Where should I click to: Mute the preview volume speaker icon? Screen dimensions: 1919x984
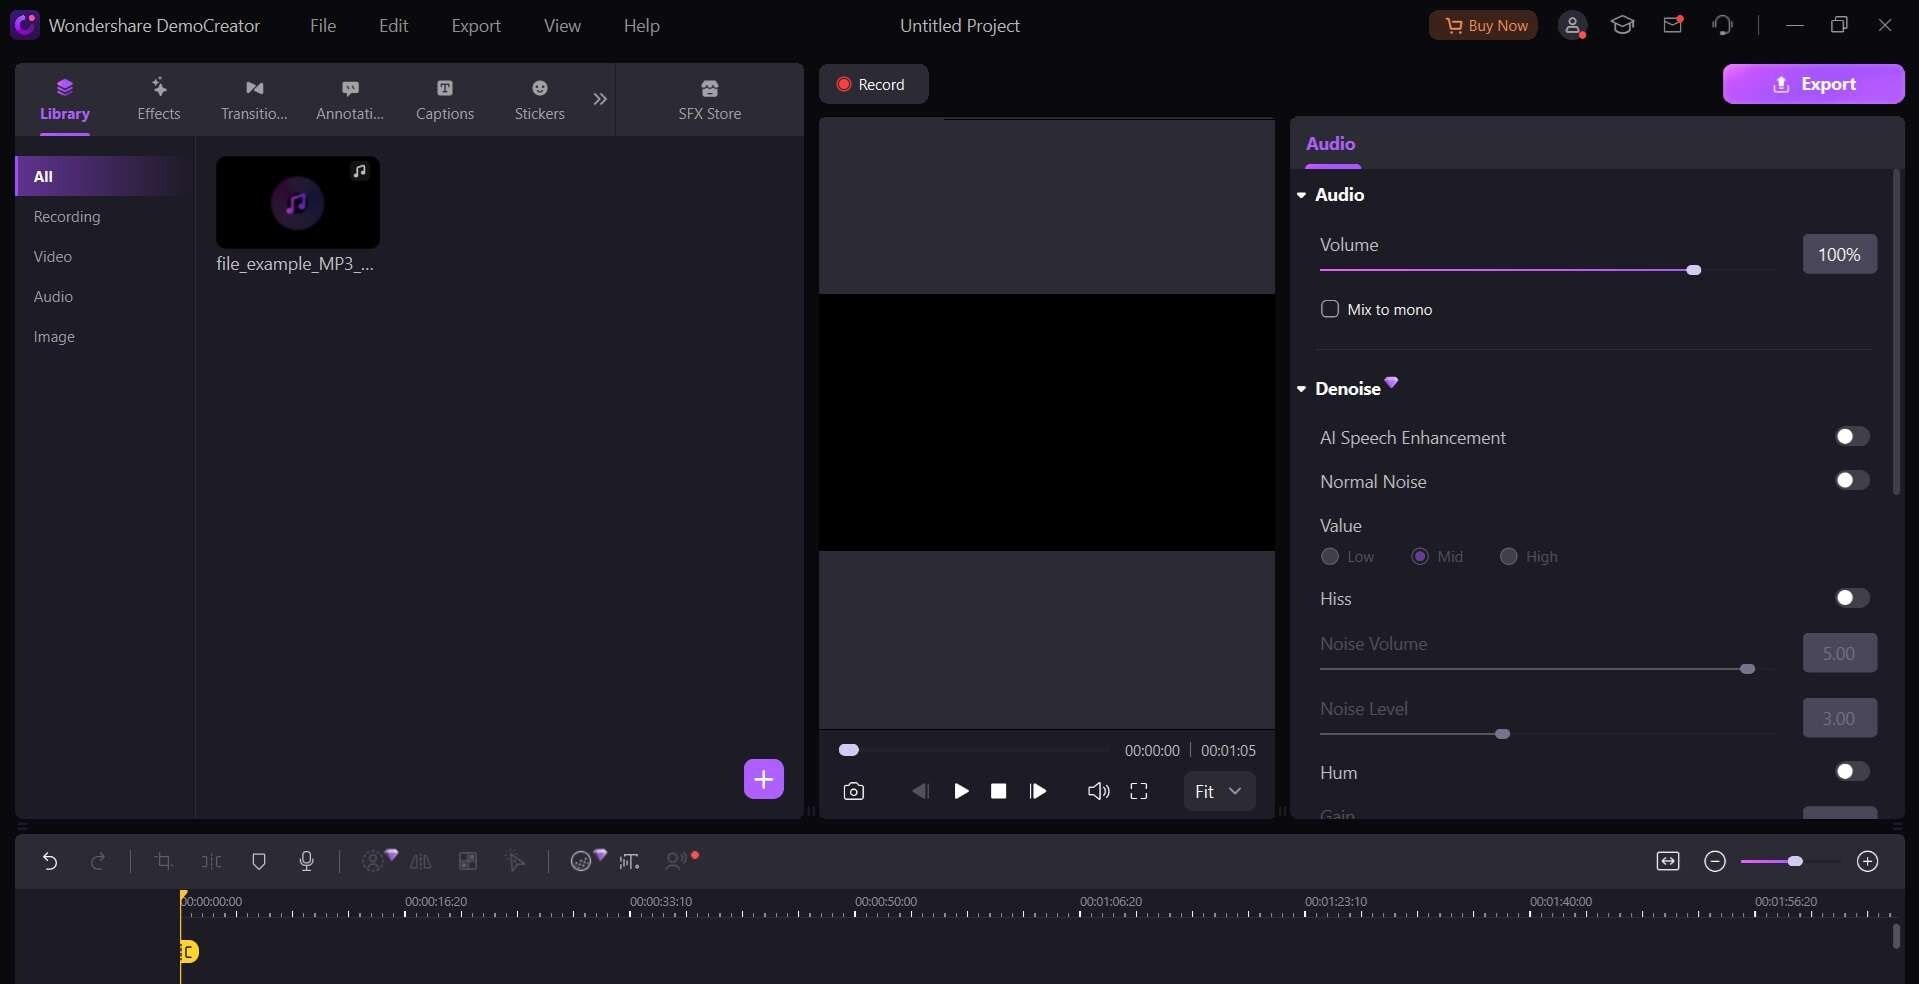pos(1098,791)
